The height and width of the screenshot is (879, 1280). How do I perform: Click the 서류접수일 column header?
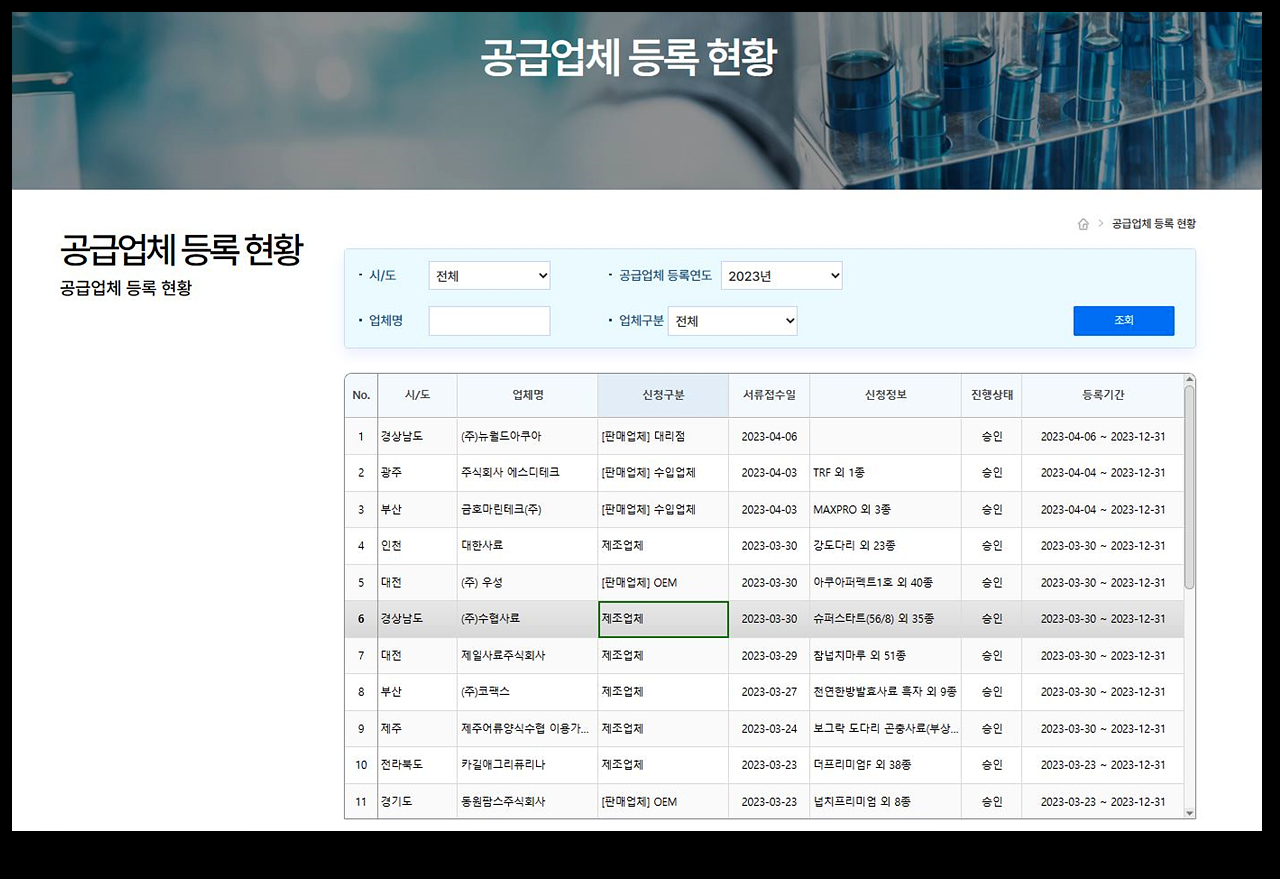tap(769, 395)
